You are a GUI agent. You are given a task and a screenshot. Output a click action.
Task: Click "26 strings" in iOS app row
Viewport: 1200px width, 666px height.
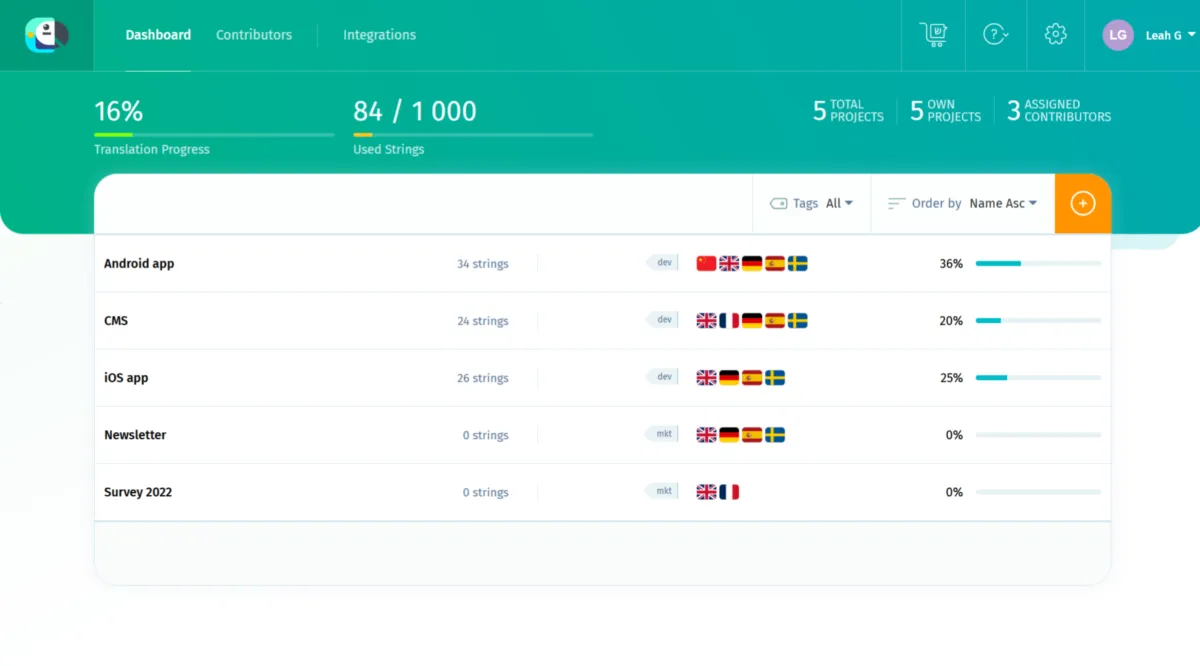(x=483, y=378)
